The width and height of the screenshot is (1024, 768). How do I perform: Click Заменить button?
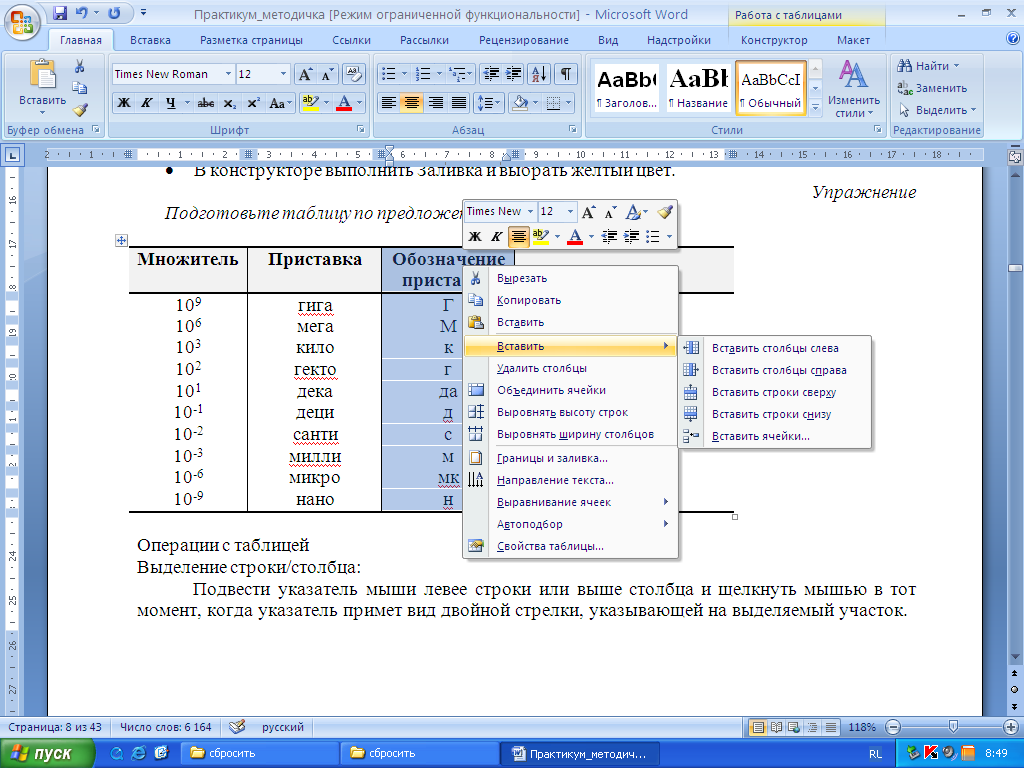pos(933,88)
